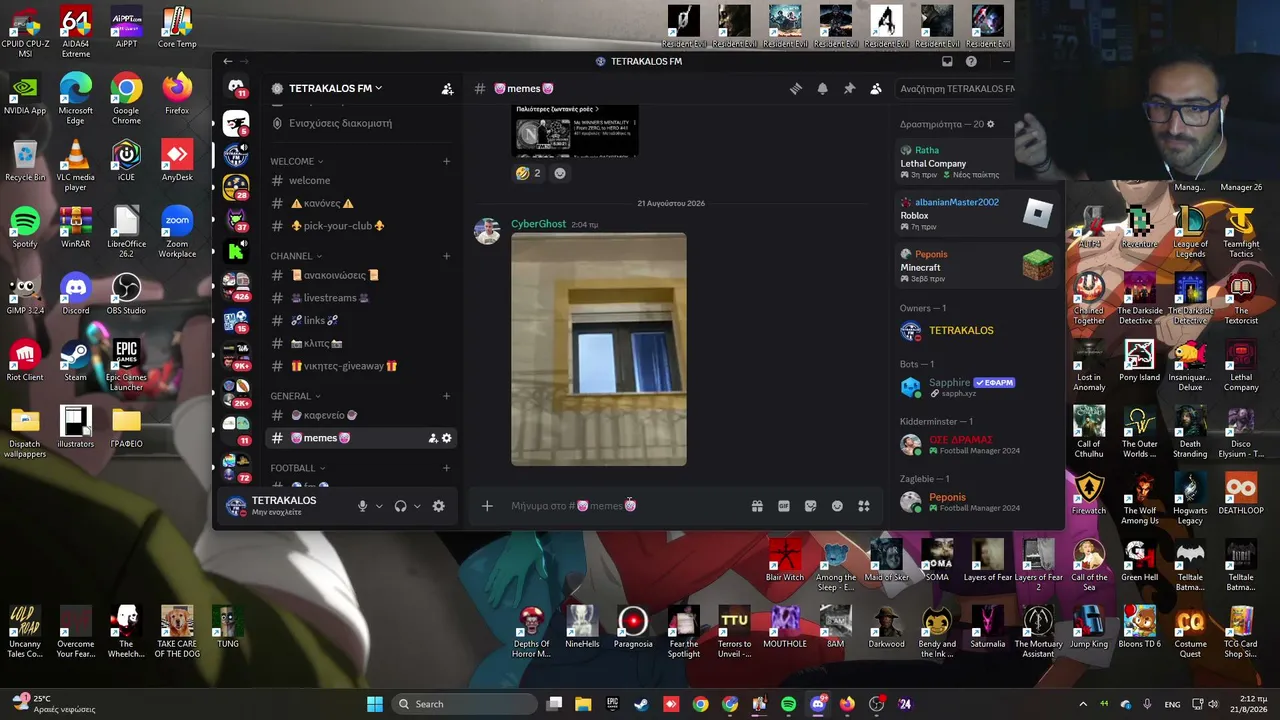Open the GIF picker in message bar
Viewport: 1280px width, 720px height.
coord(784,506)
